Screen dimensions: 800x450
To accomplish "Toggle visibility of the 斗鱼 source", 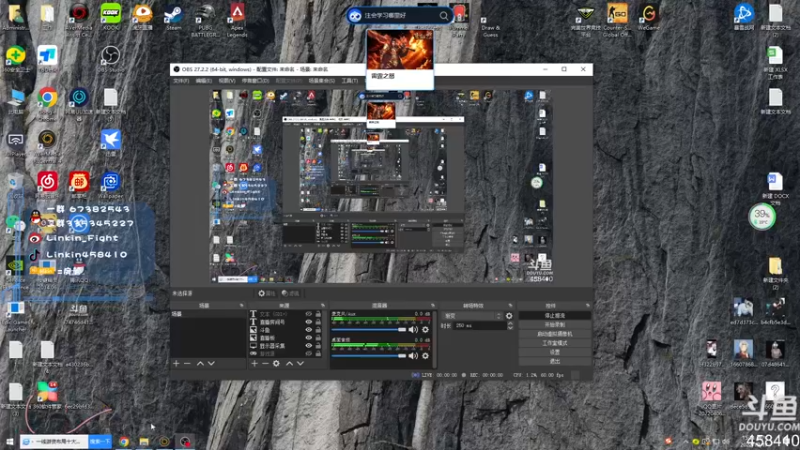I will (309, 330).
